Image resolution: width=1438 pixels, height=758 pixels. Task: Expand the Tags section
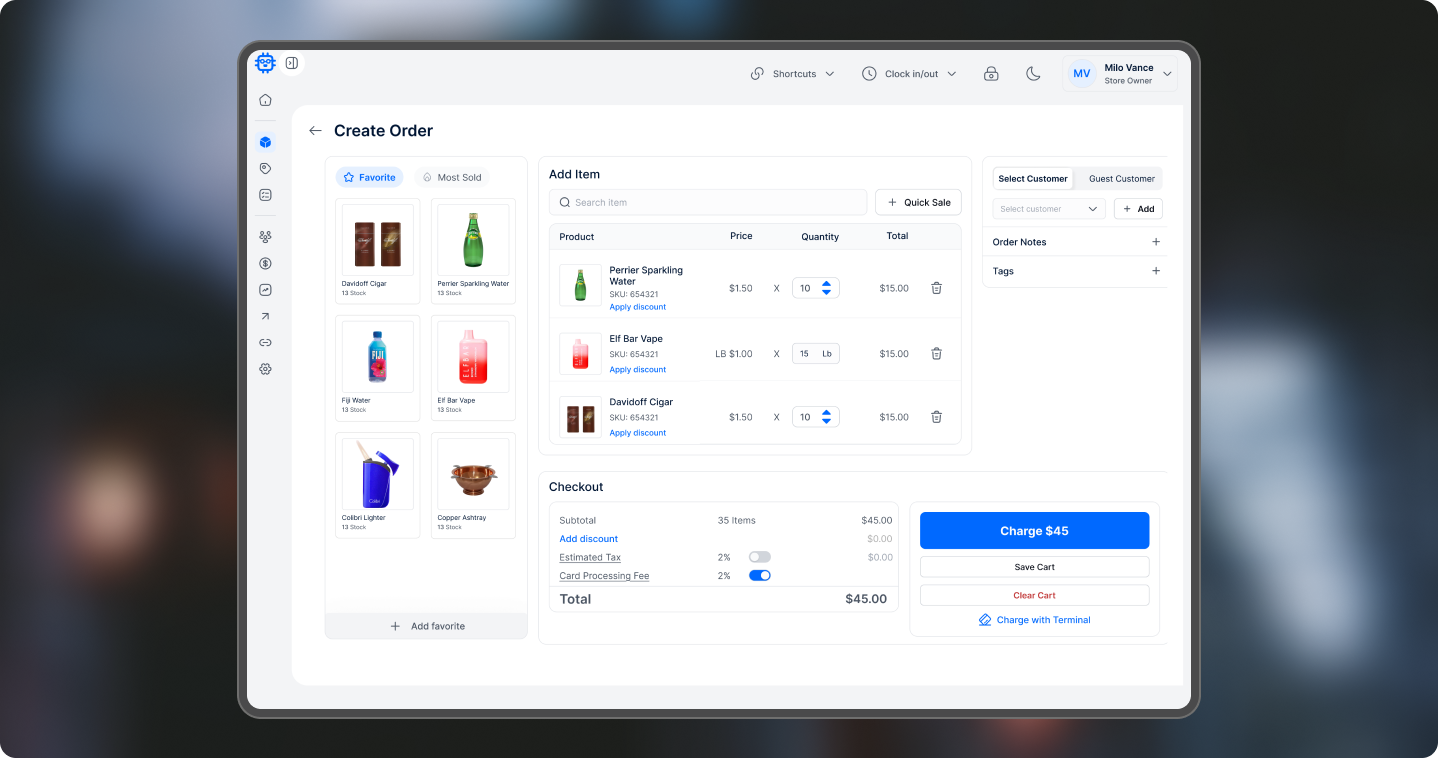1156,271
